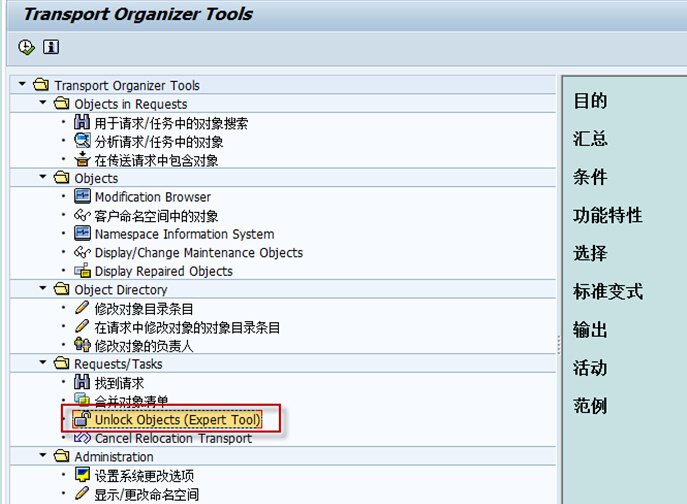This screenshot has width=687, height=504.
Task: Click magnifier icon beside 分析请求/任务中的对象
Action: point(82,141)
